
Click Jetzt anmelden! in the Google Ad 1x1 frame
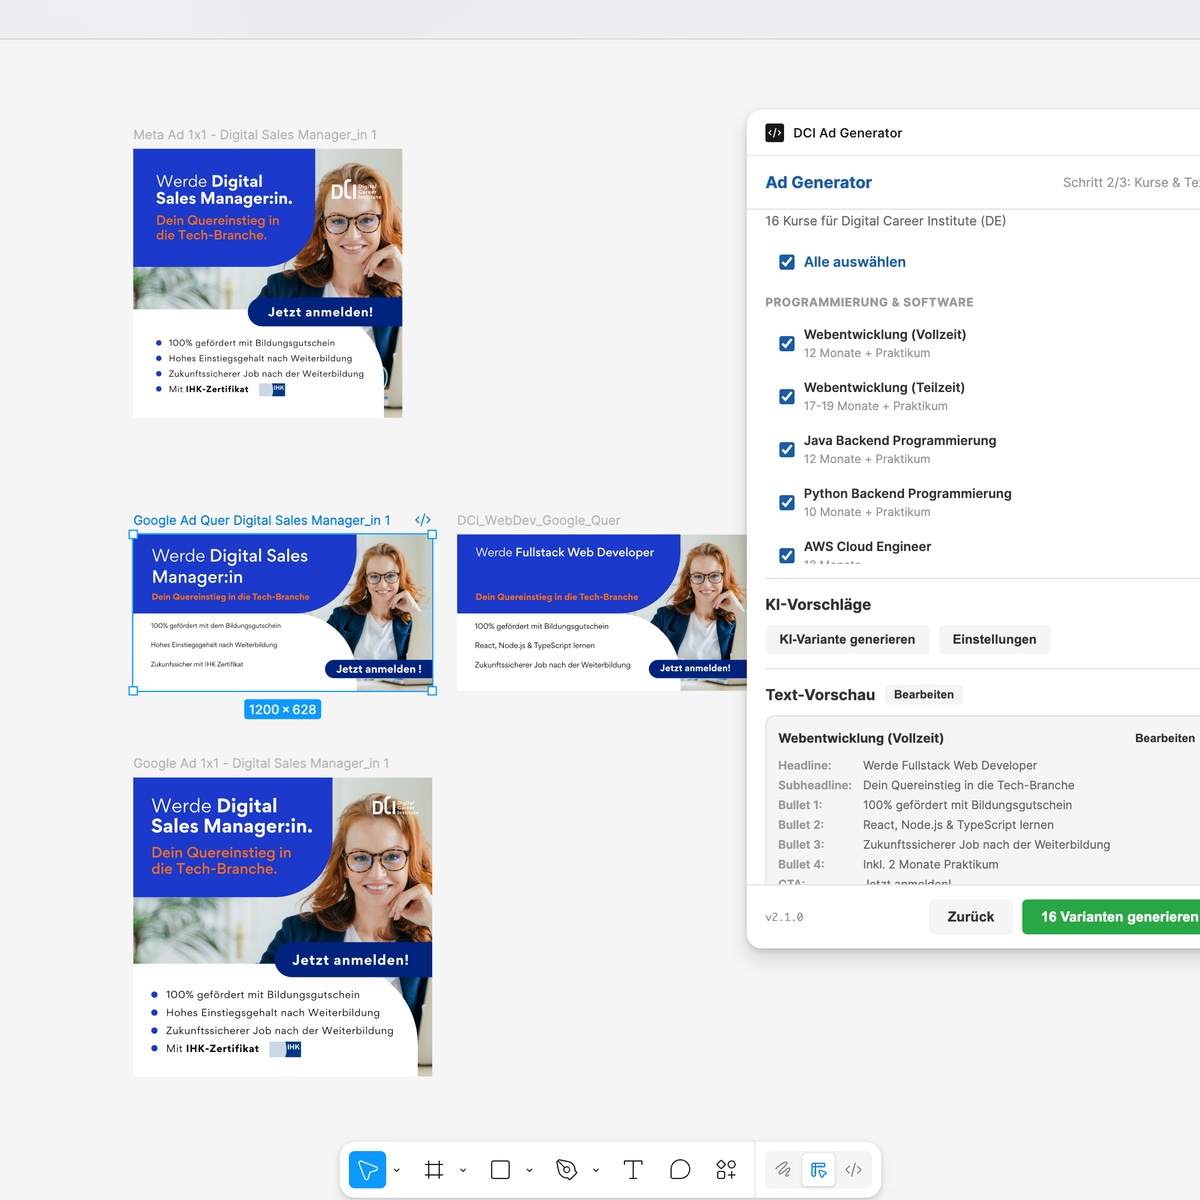click(x=351, y=960)
